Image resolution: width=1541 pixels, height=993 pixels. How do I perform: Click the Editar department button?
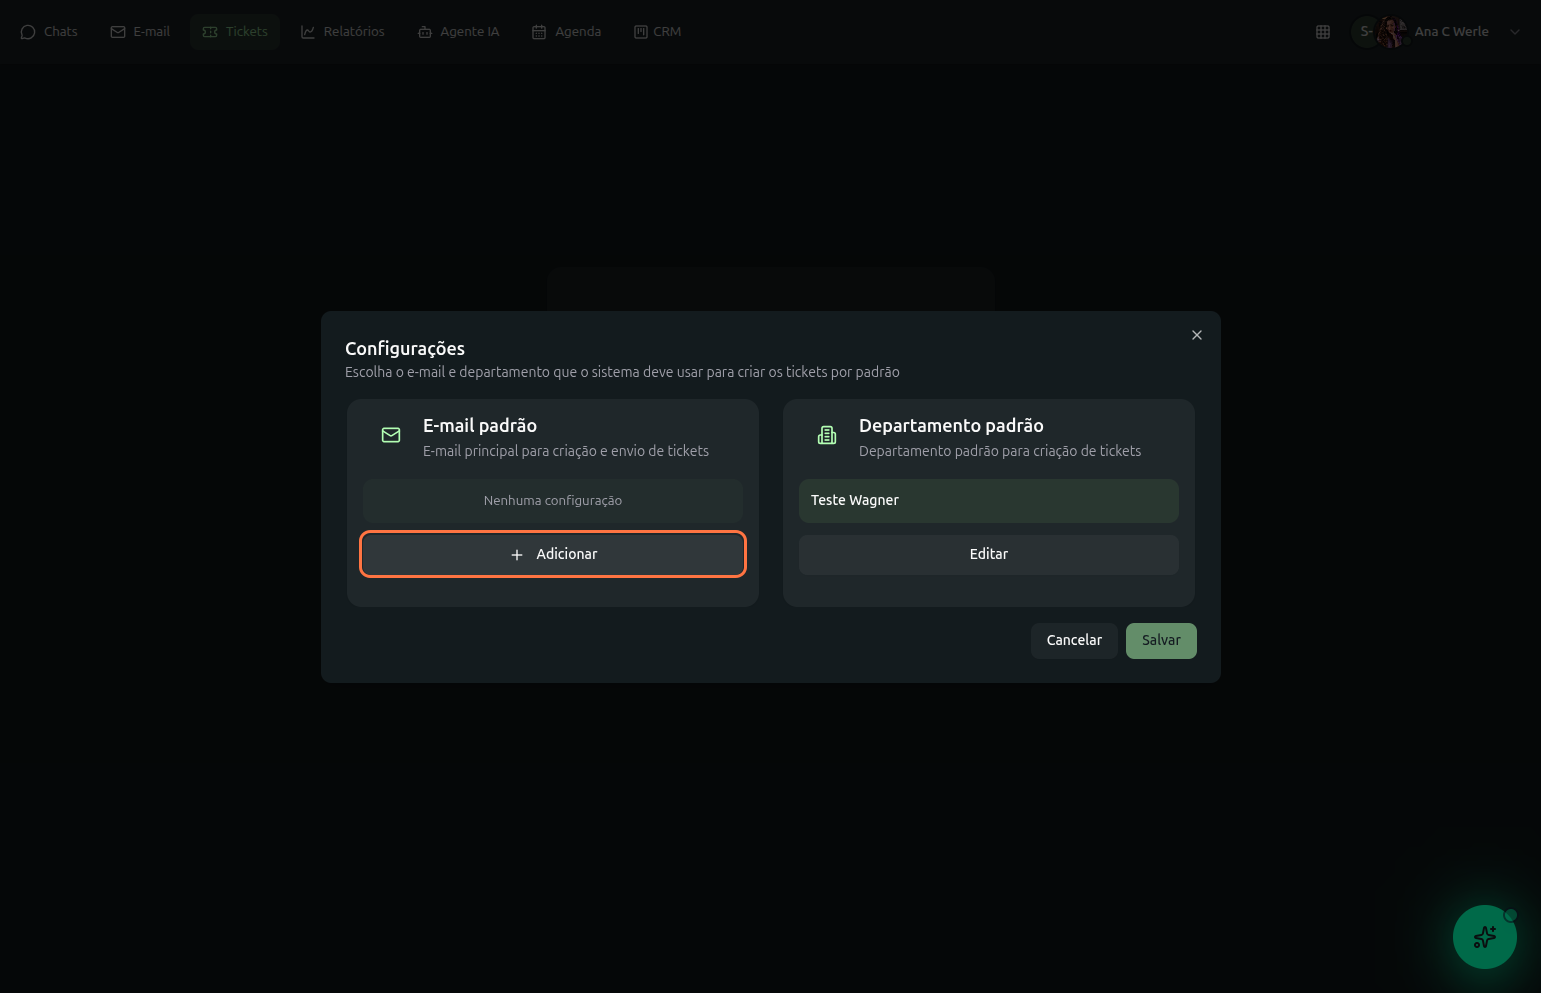(988, 554)
